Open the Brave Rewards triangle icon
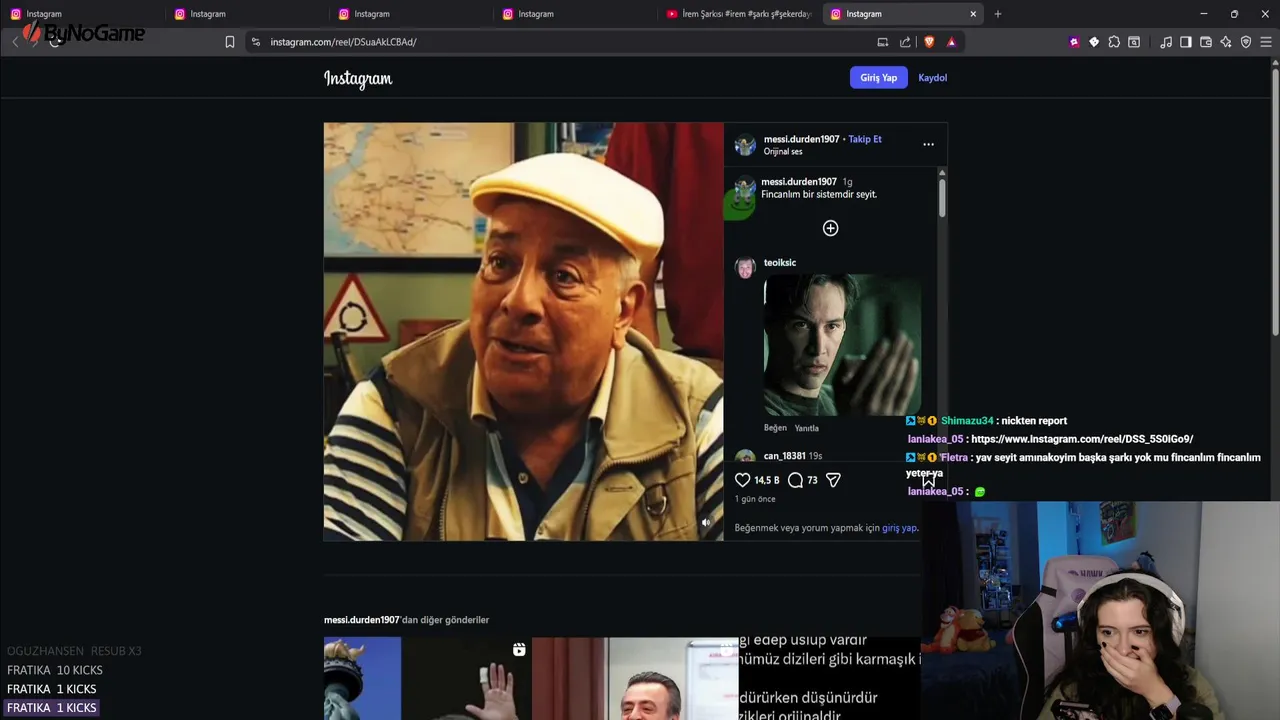The height and width of the screenshot is (720, 1280). 951,42
